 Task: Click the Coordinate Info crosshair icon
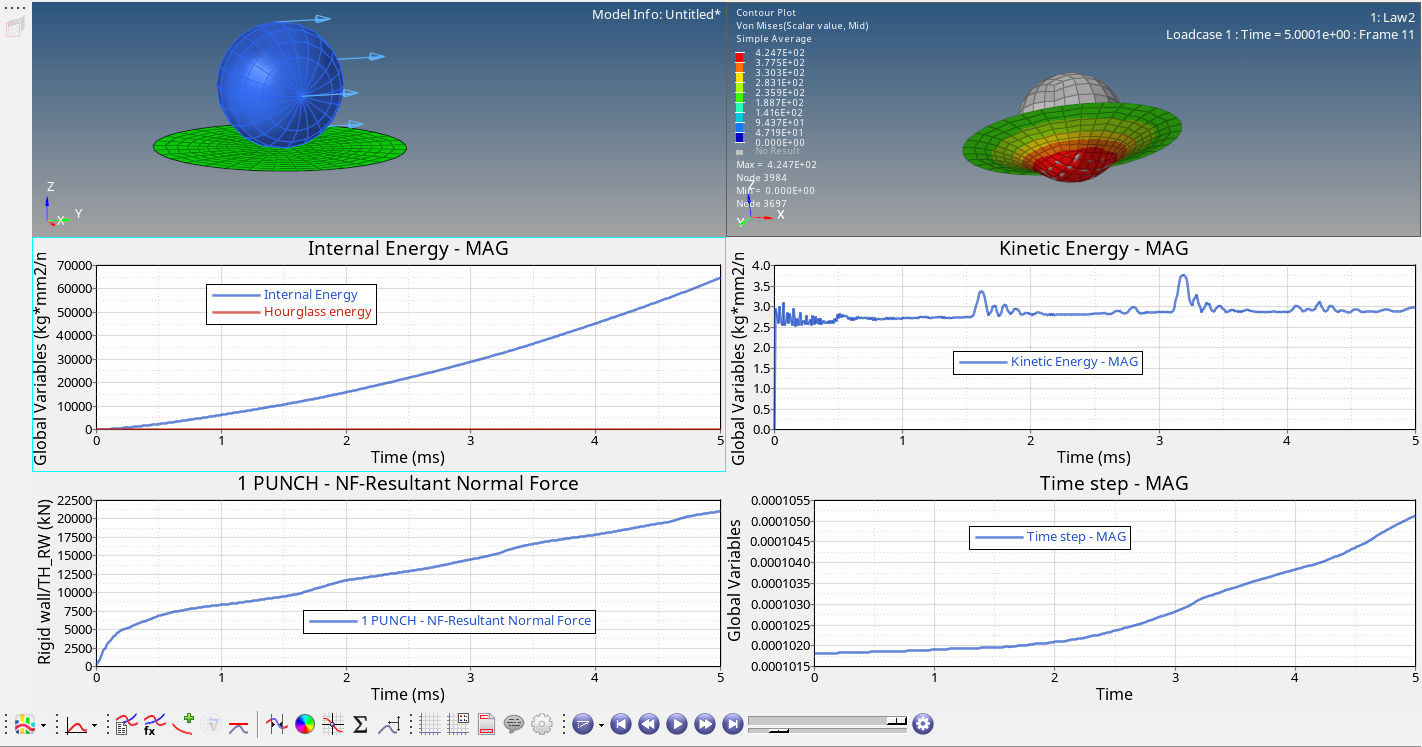[x=334, y=724]
